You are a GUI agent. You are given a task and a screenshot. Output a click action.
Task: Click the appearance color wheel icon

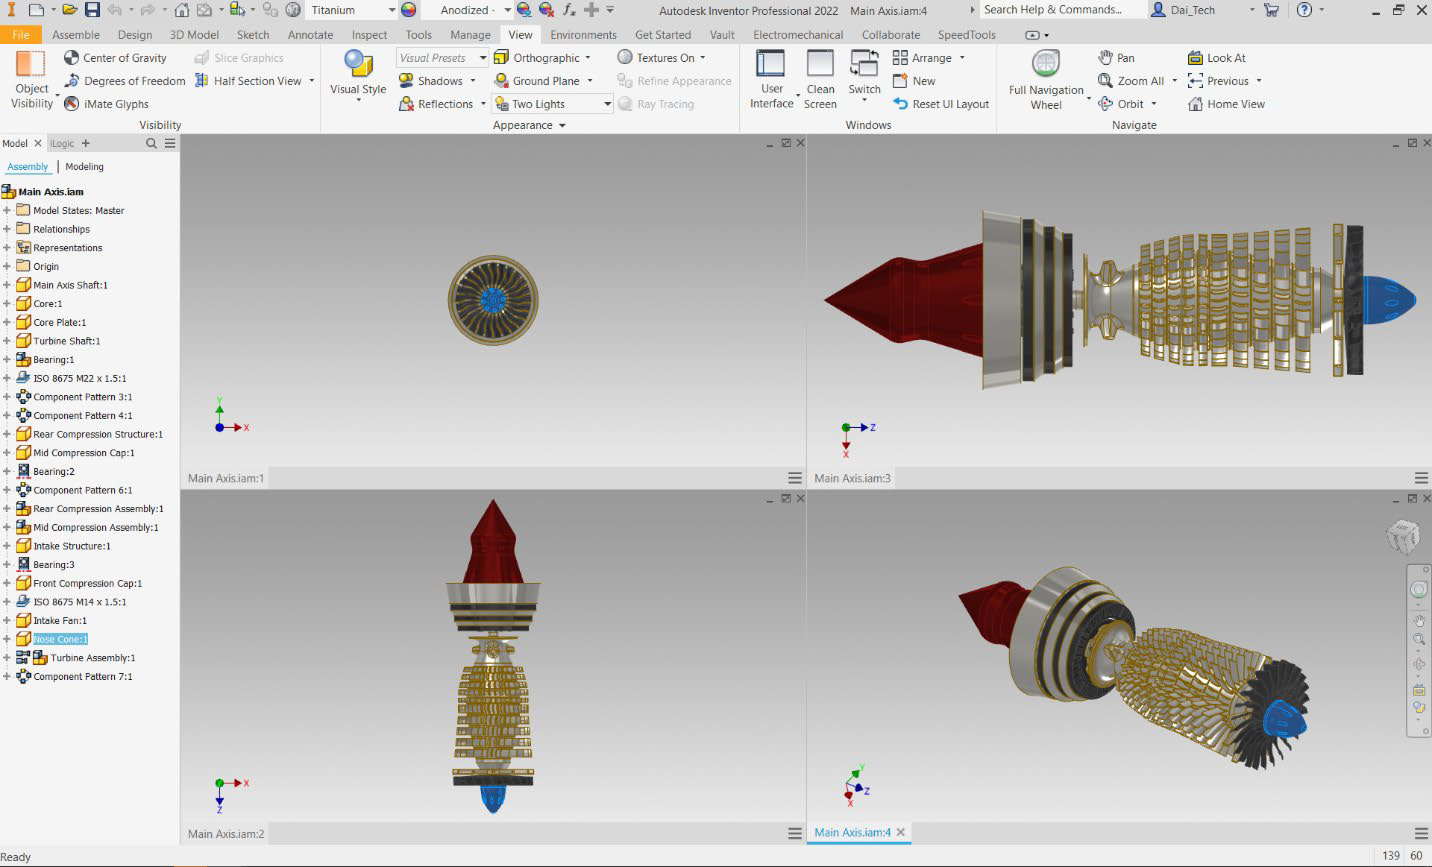(408, 10)
